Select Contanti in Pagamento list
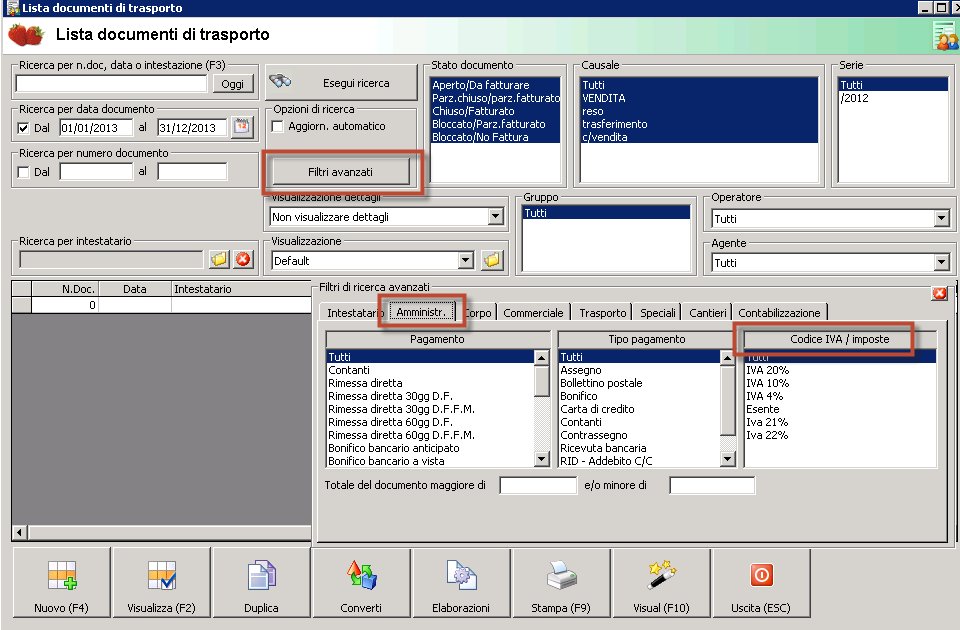The image size is (960, 630). 430,370
